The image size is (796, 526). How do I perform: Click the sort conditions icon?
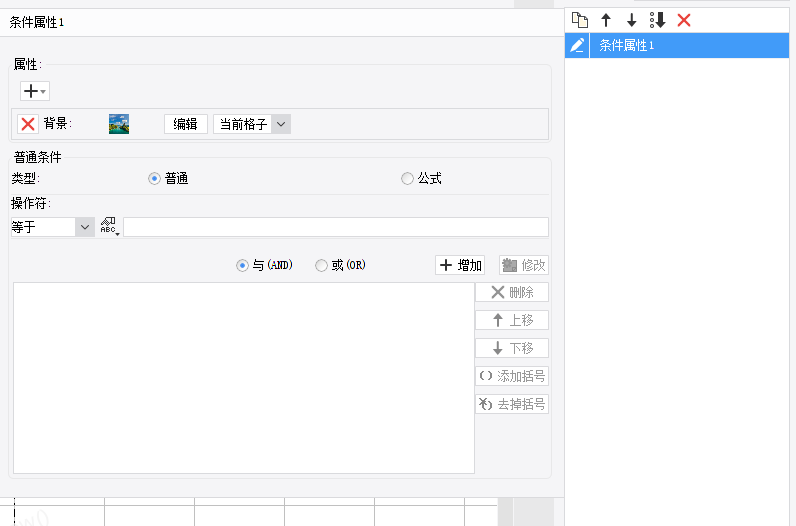coord(657,20)
